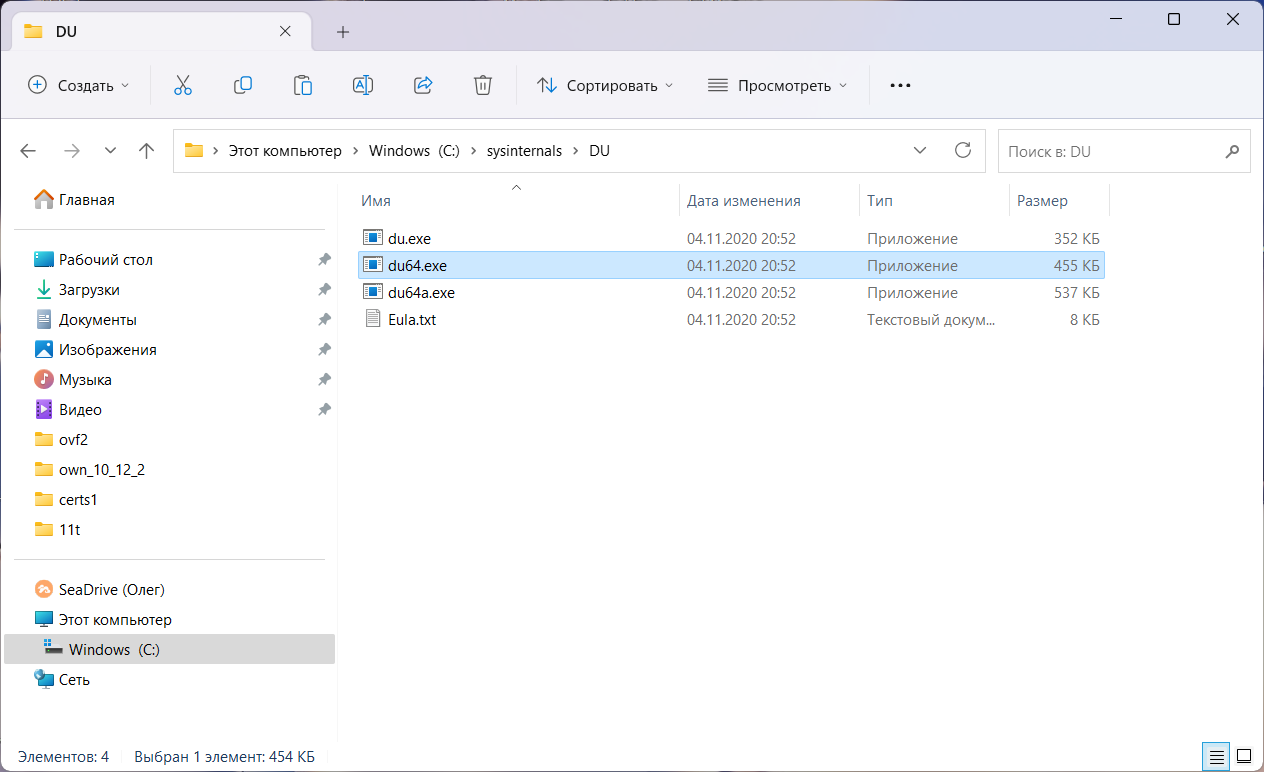Click the Cut scissors icon

(x=182, y=85)
